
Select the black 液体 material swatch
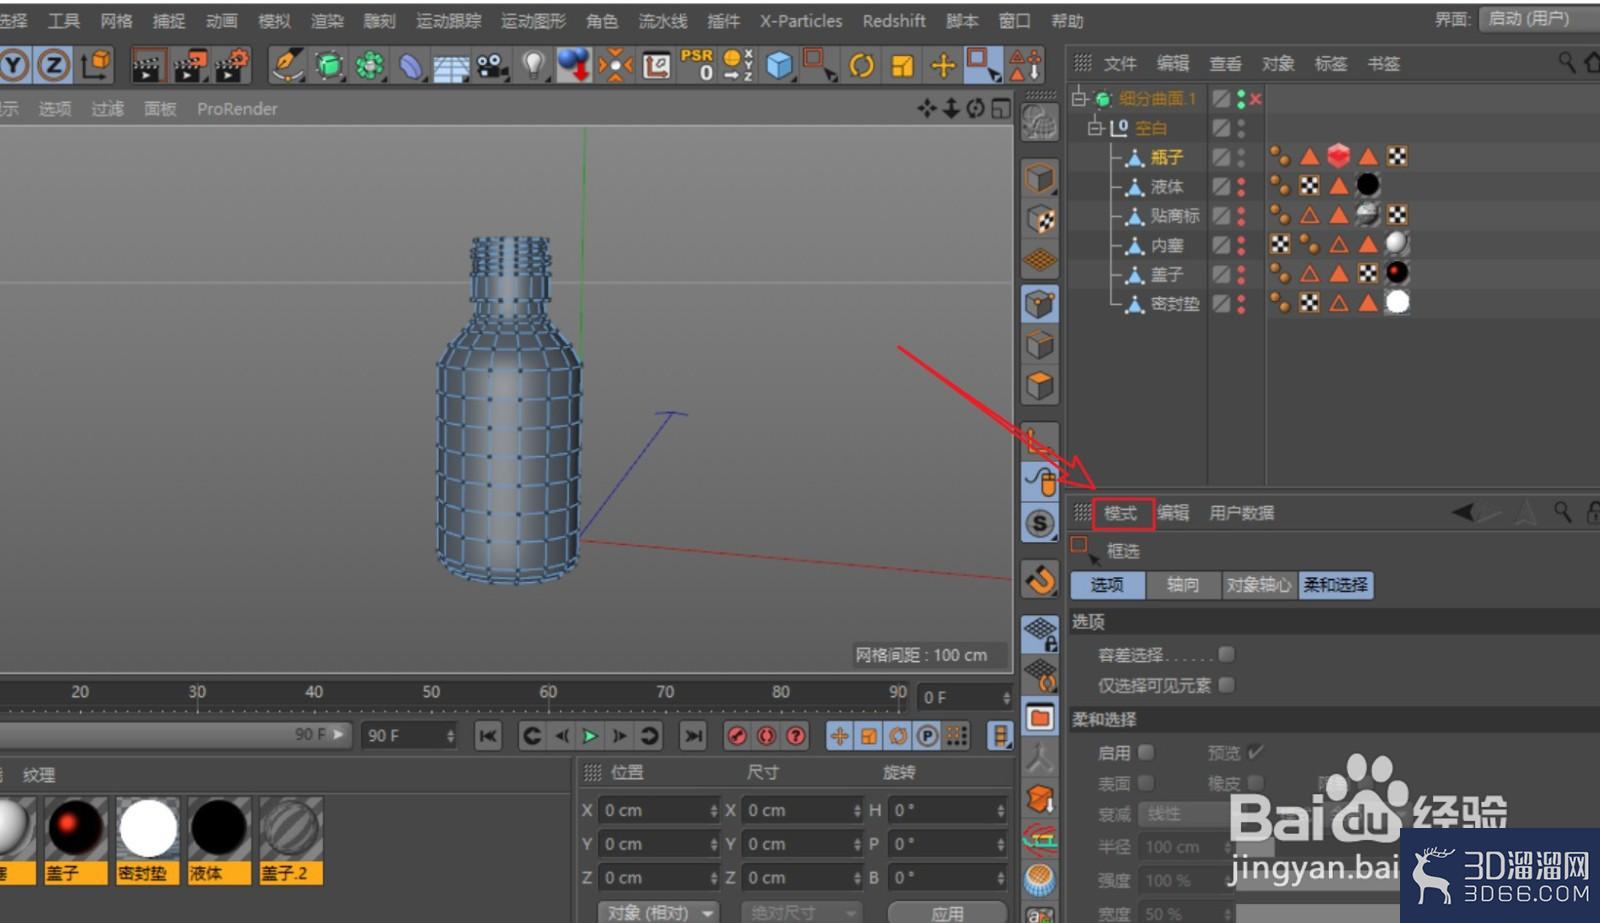219,829
